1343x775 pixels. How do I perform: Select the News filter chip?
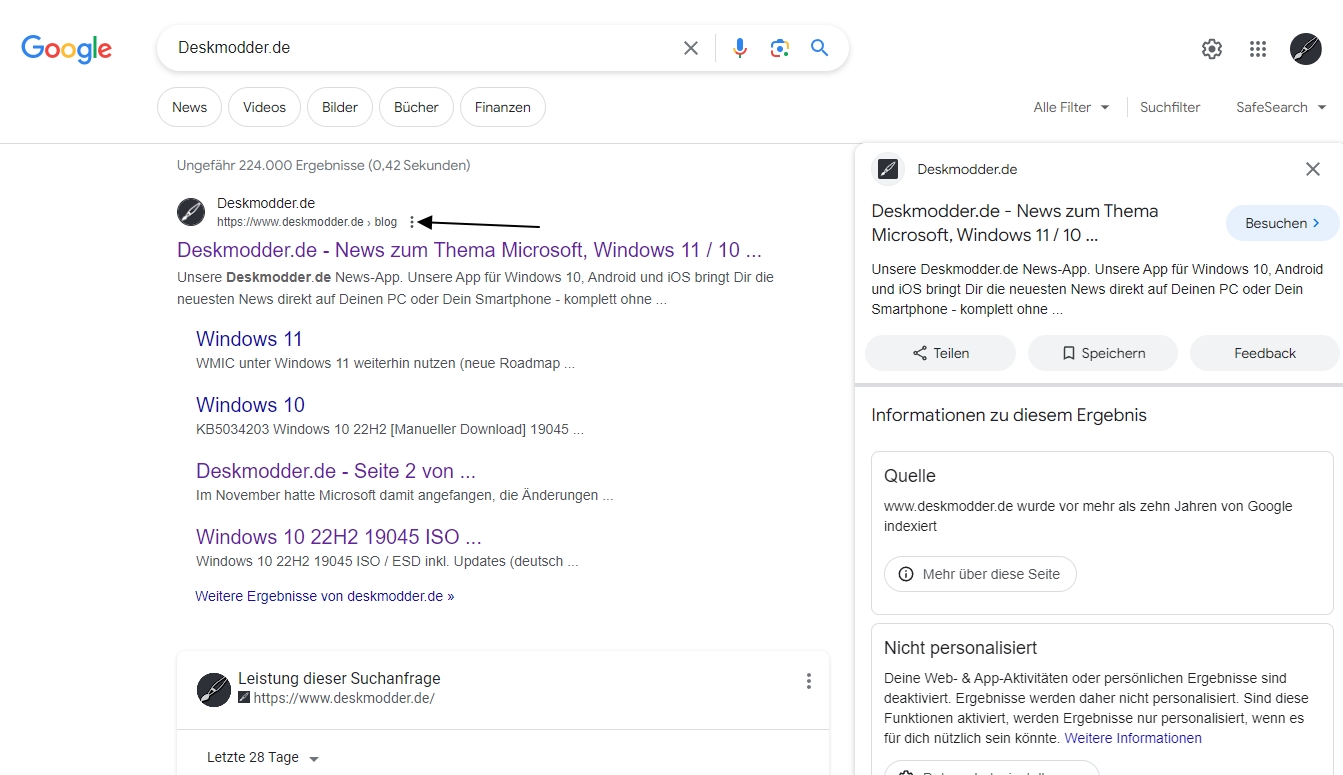(189, 107)
